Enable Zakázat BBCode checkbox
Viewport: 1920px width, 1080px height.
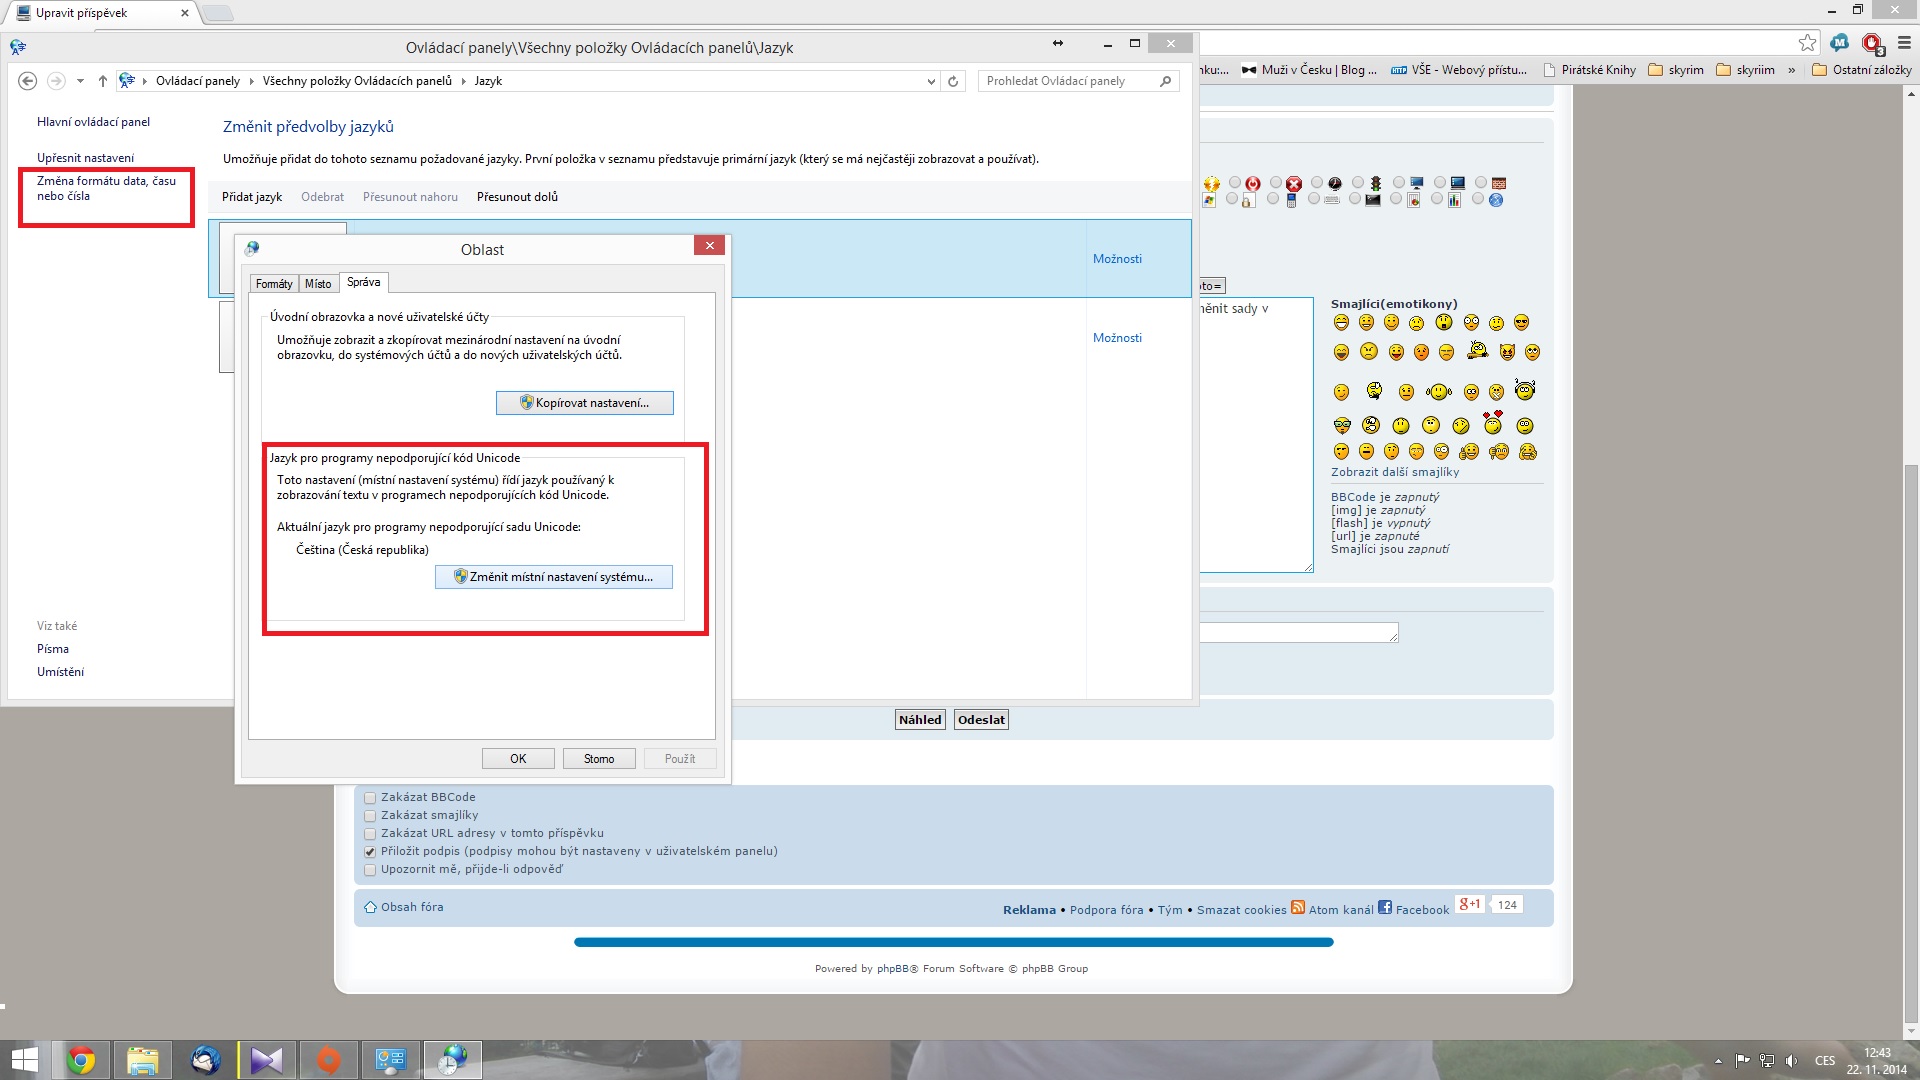coord(370,798)
